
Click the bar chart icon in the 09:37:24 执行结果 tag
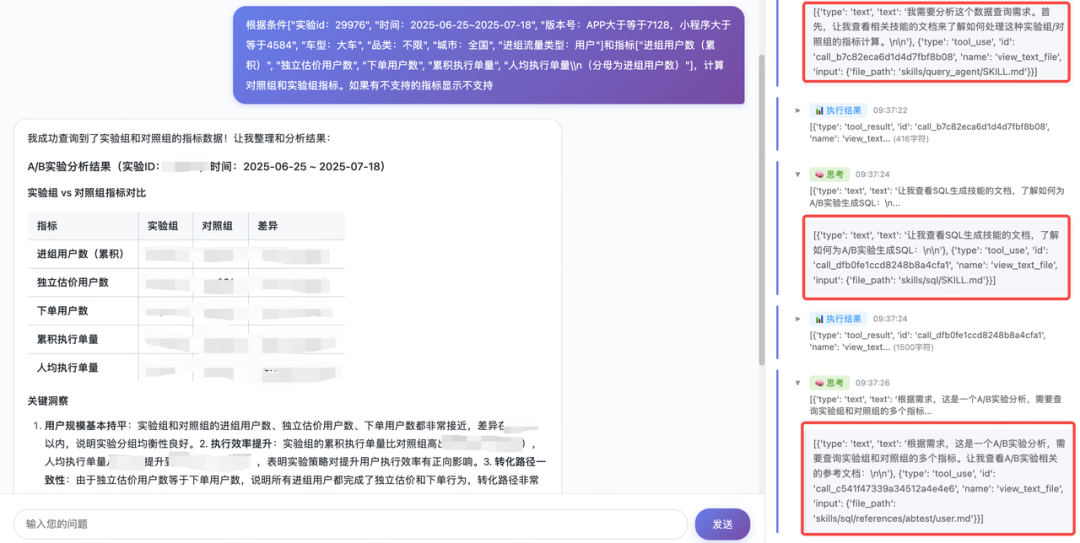point(819,319)
